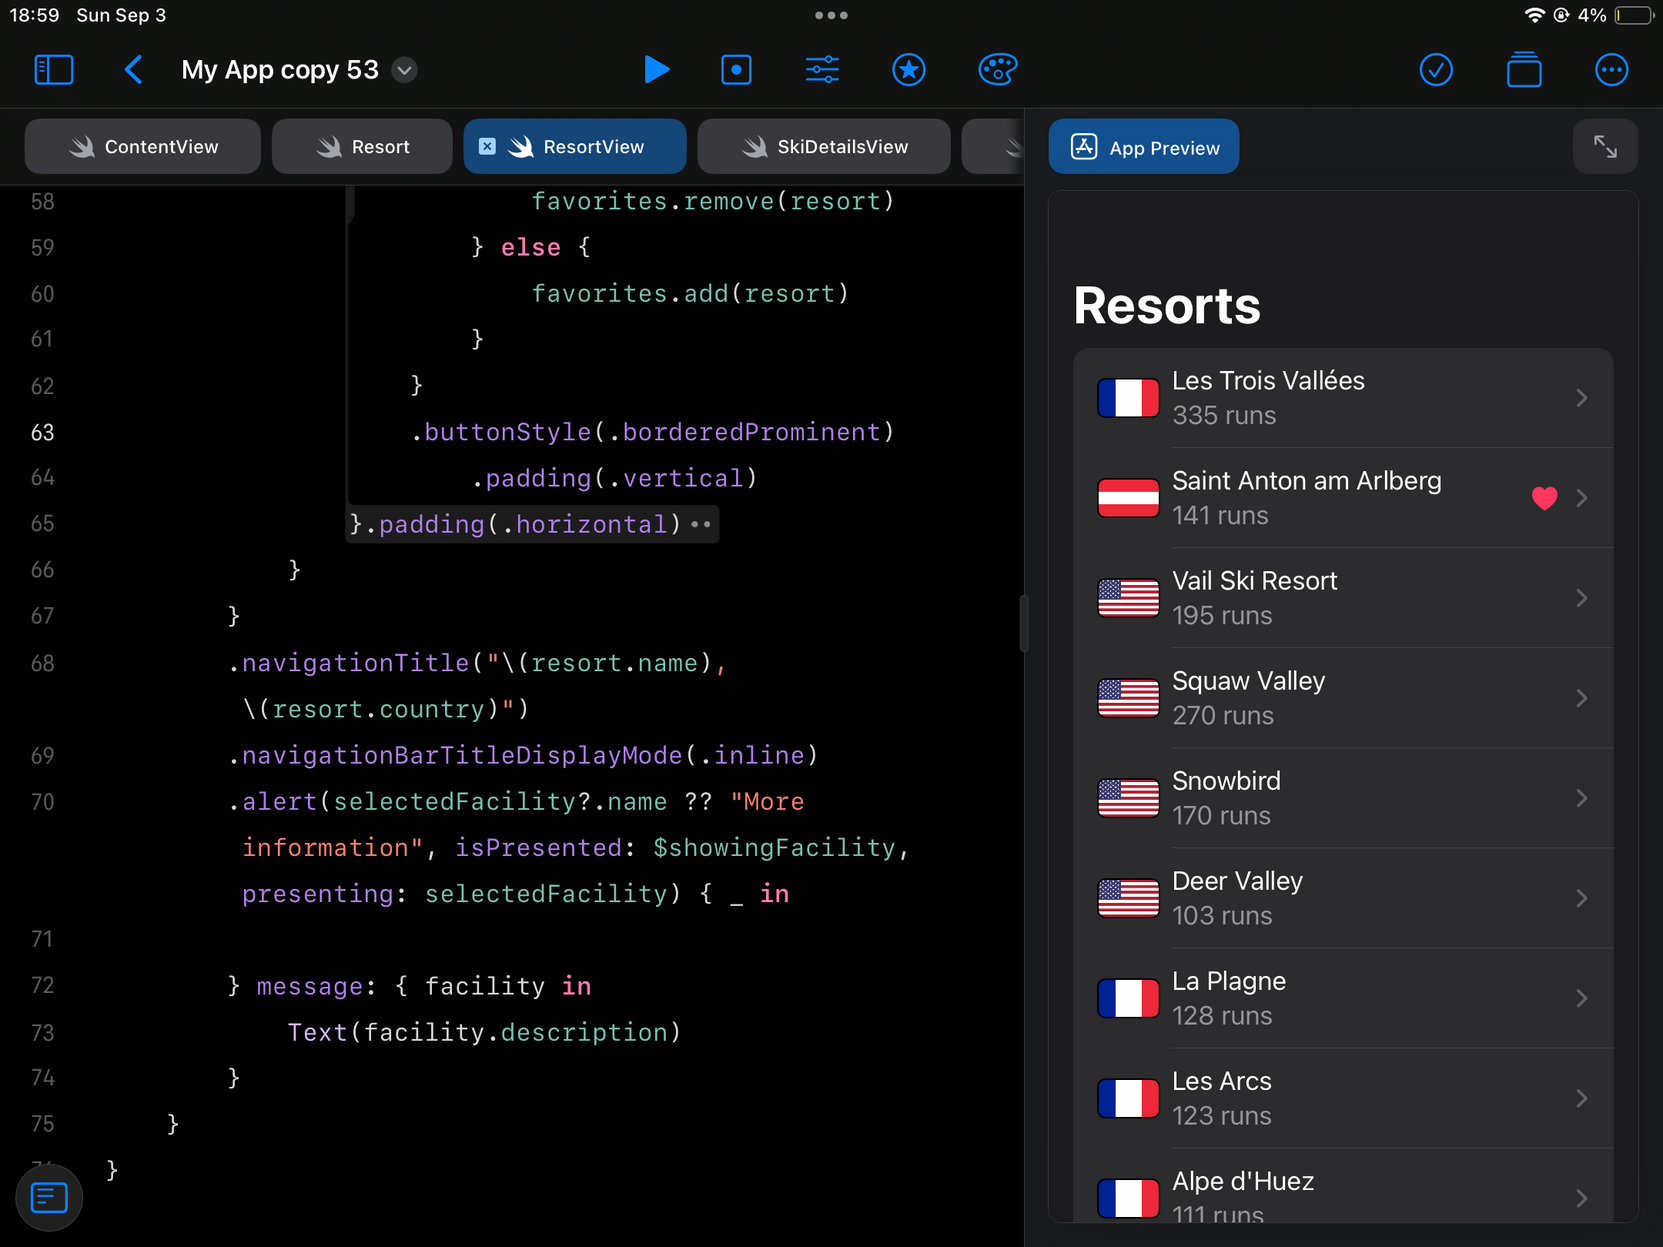The height and width of the screenshot is (1247, 1663).
Task: Tap the battery indicator
Action: (1633, 15)
